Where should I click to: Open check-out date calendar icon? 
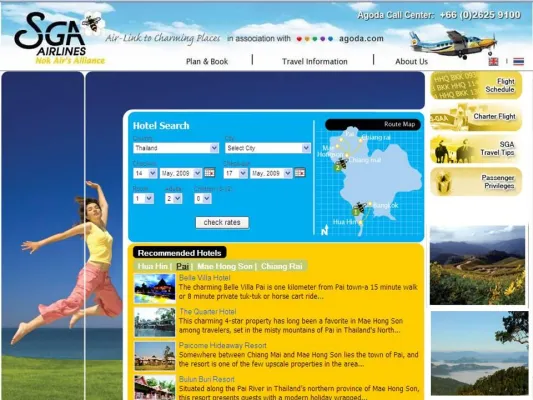[x=299, y=173]
